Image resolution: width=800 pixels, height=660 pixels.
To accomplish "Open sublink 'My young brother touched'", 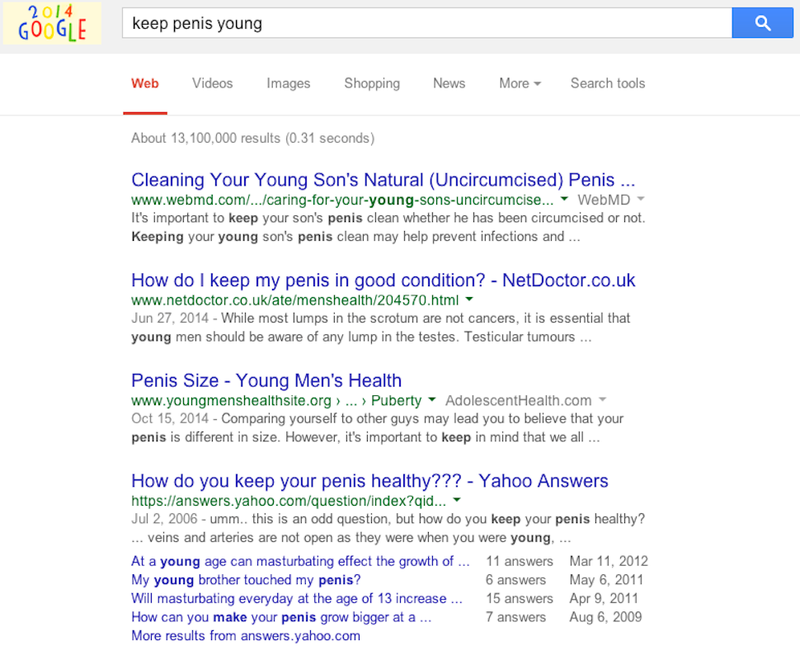I will tap(246, 580).
